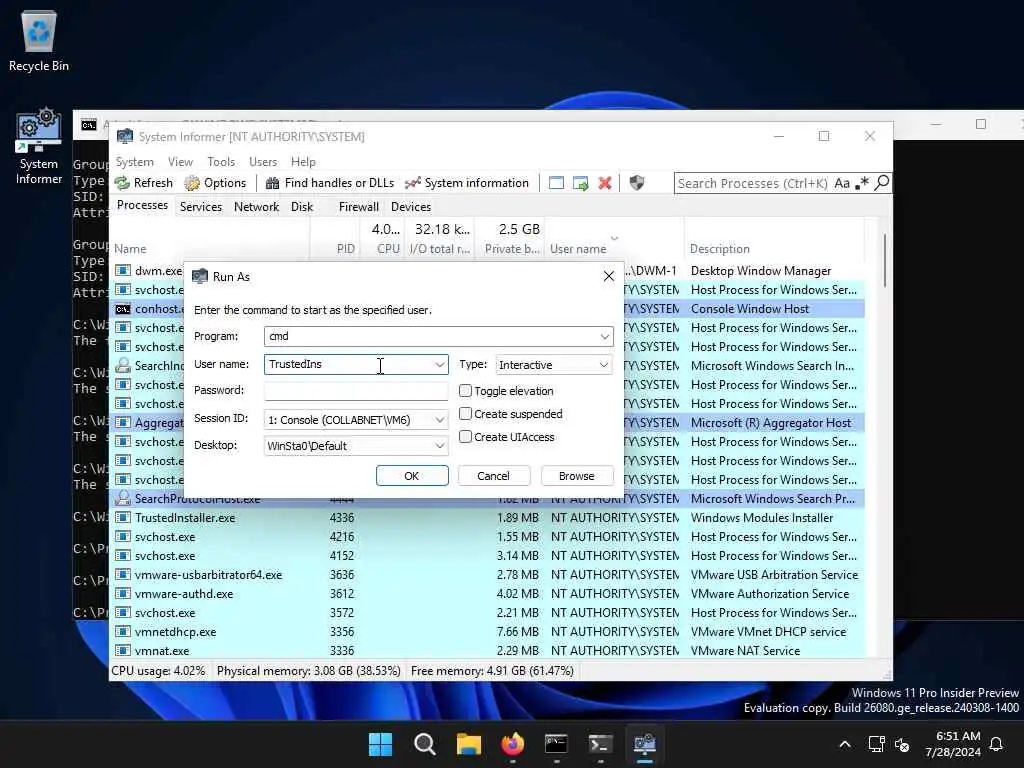Open the Windows Start menu
Image resolution: width=1024 pixels, height=768 pixels.
point(380,744)
